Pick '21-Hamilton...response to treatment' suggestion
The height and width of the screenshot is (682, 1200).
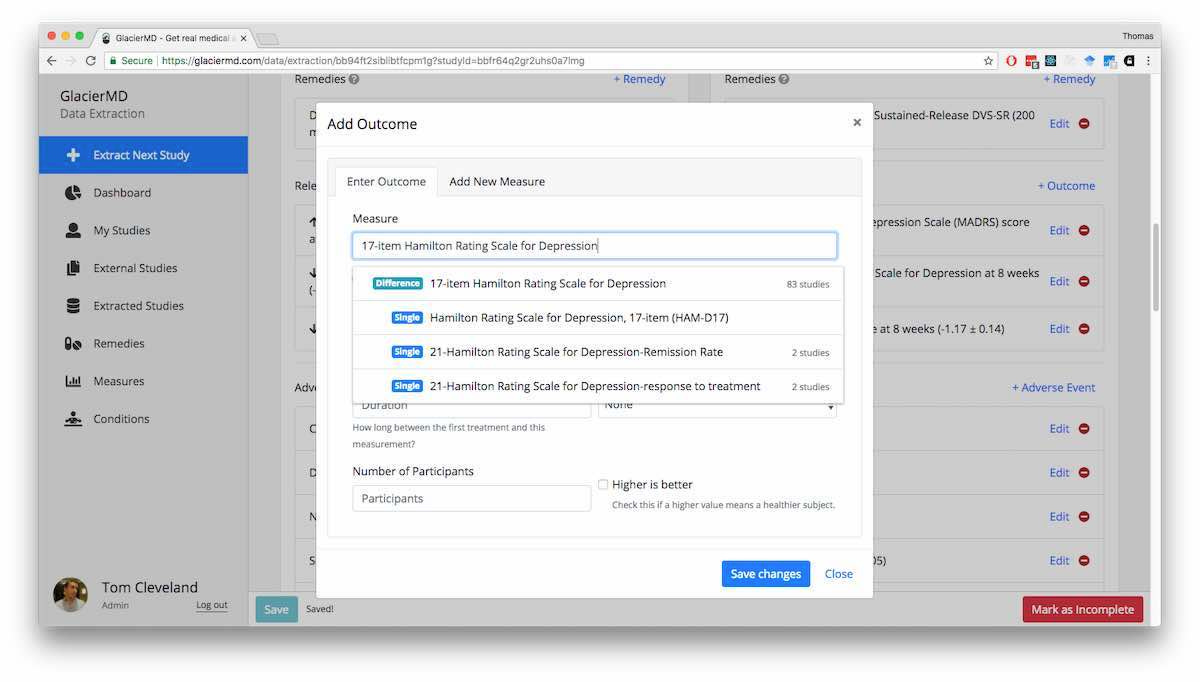click(x=598, y=386)
